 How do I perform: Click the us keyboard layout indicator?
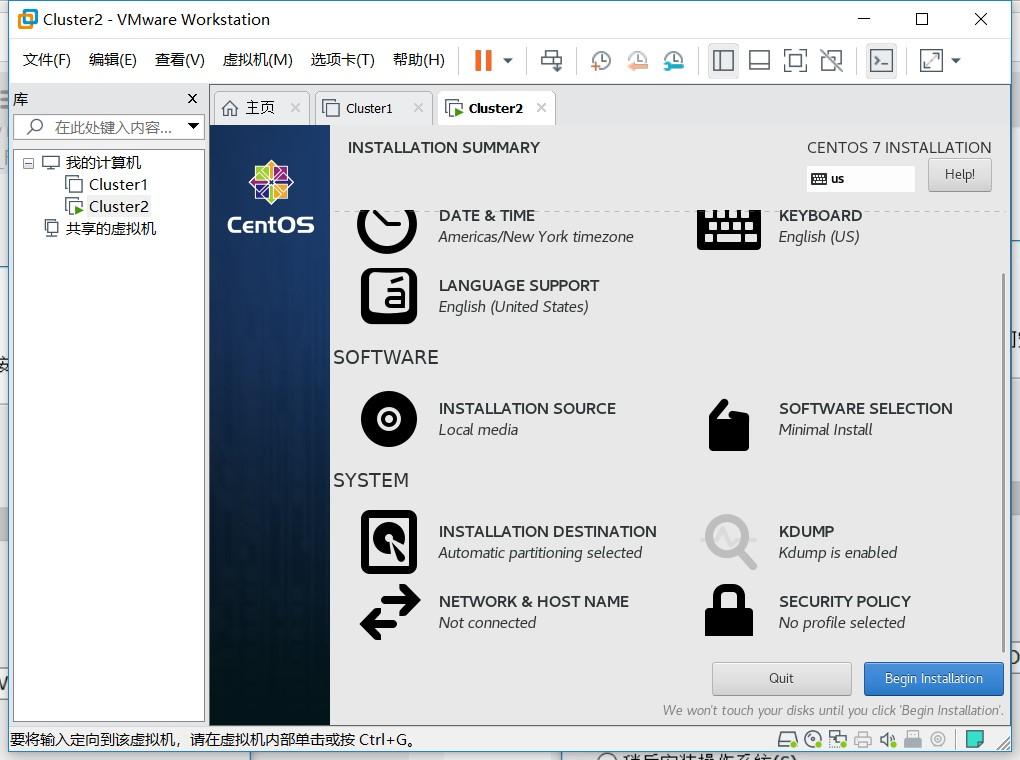tap(860, 179)
